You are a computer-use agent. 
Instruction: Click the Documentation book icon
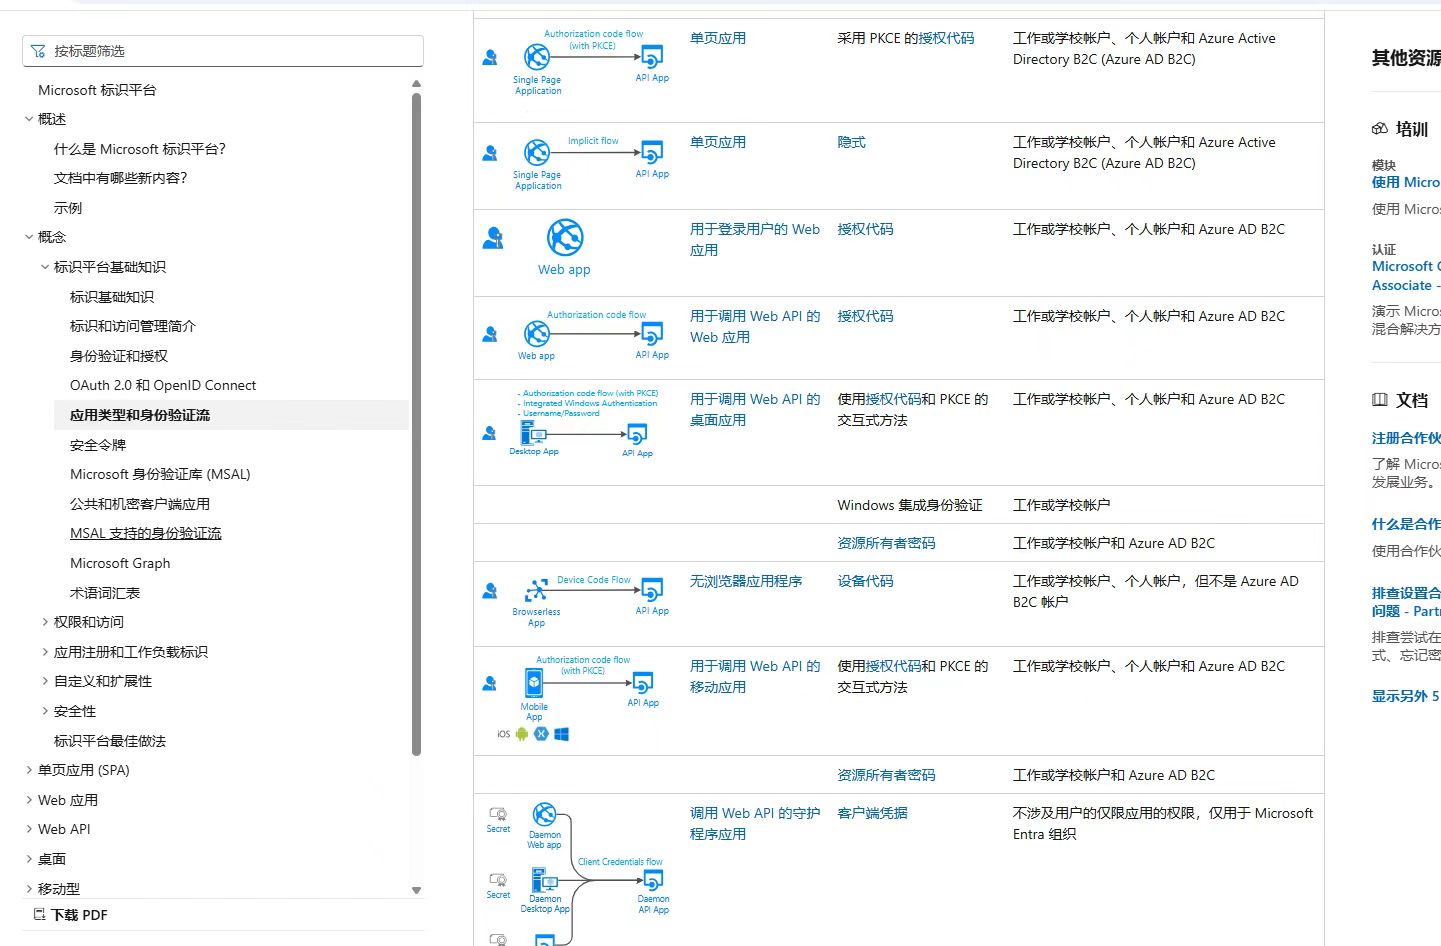(x=1380, y=400)
